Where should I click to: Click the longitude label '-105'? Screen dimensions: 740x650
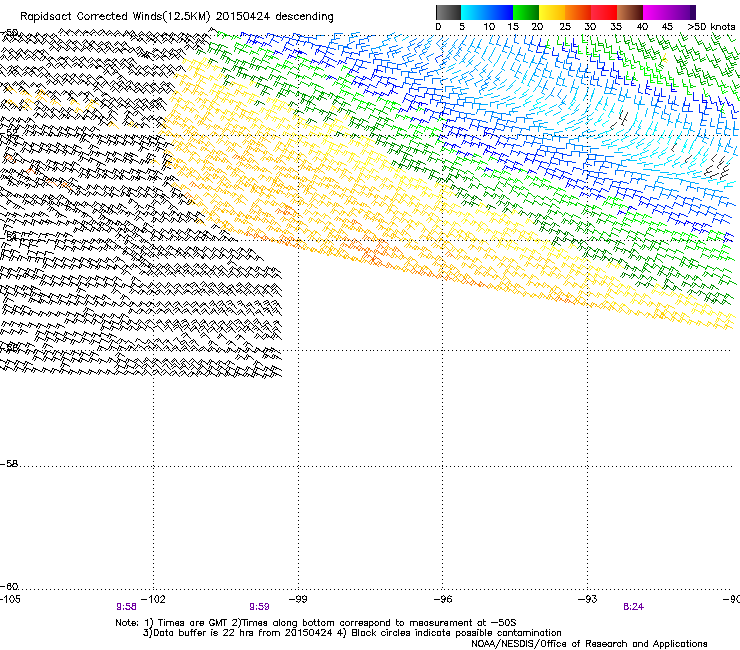(10, 599)
